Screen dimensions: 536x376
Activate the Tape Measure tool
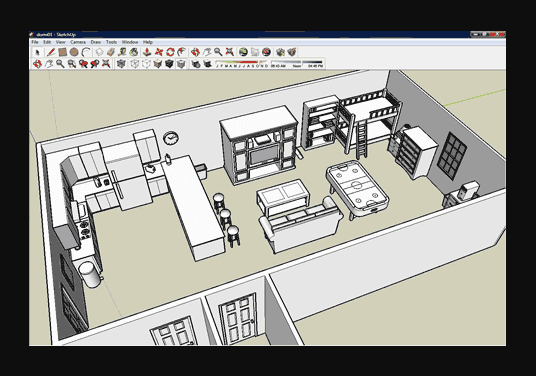(122, 52)
